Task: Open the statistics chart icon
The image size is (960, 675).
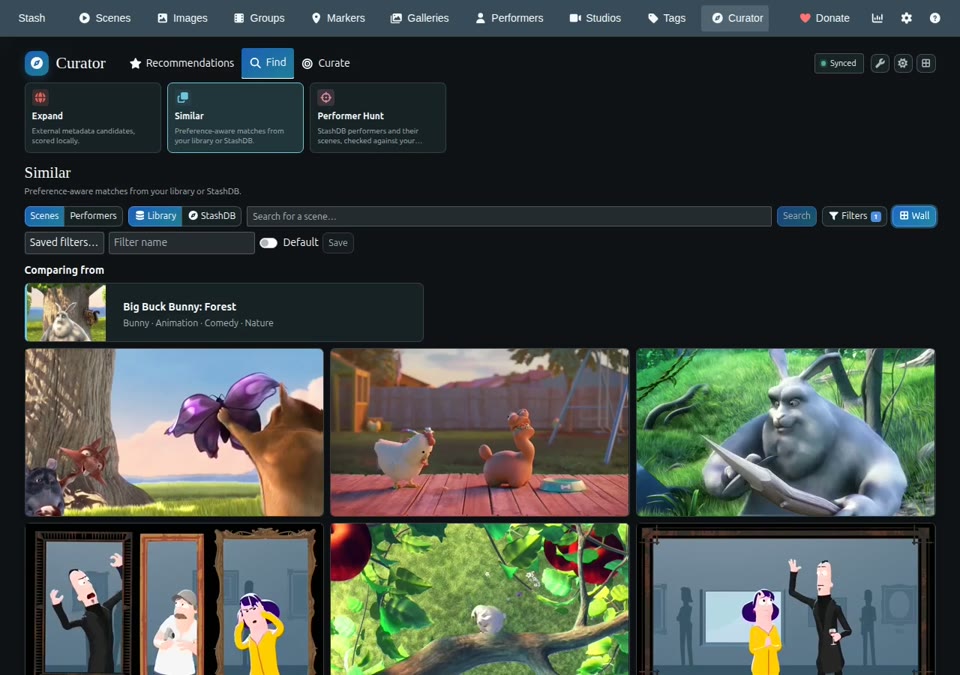Action: [x=877, y=18]
